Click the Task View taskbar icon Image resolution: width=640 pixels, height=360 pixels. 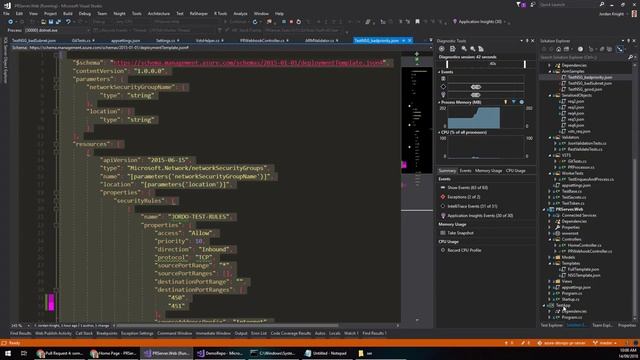24,353
